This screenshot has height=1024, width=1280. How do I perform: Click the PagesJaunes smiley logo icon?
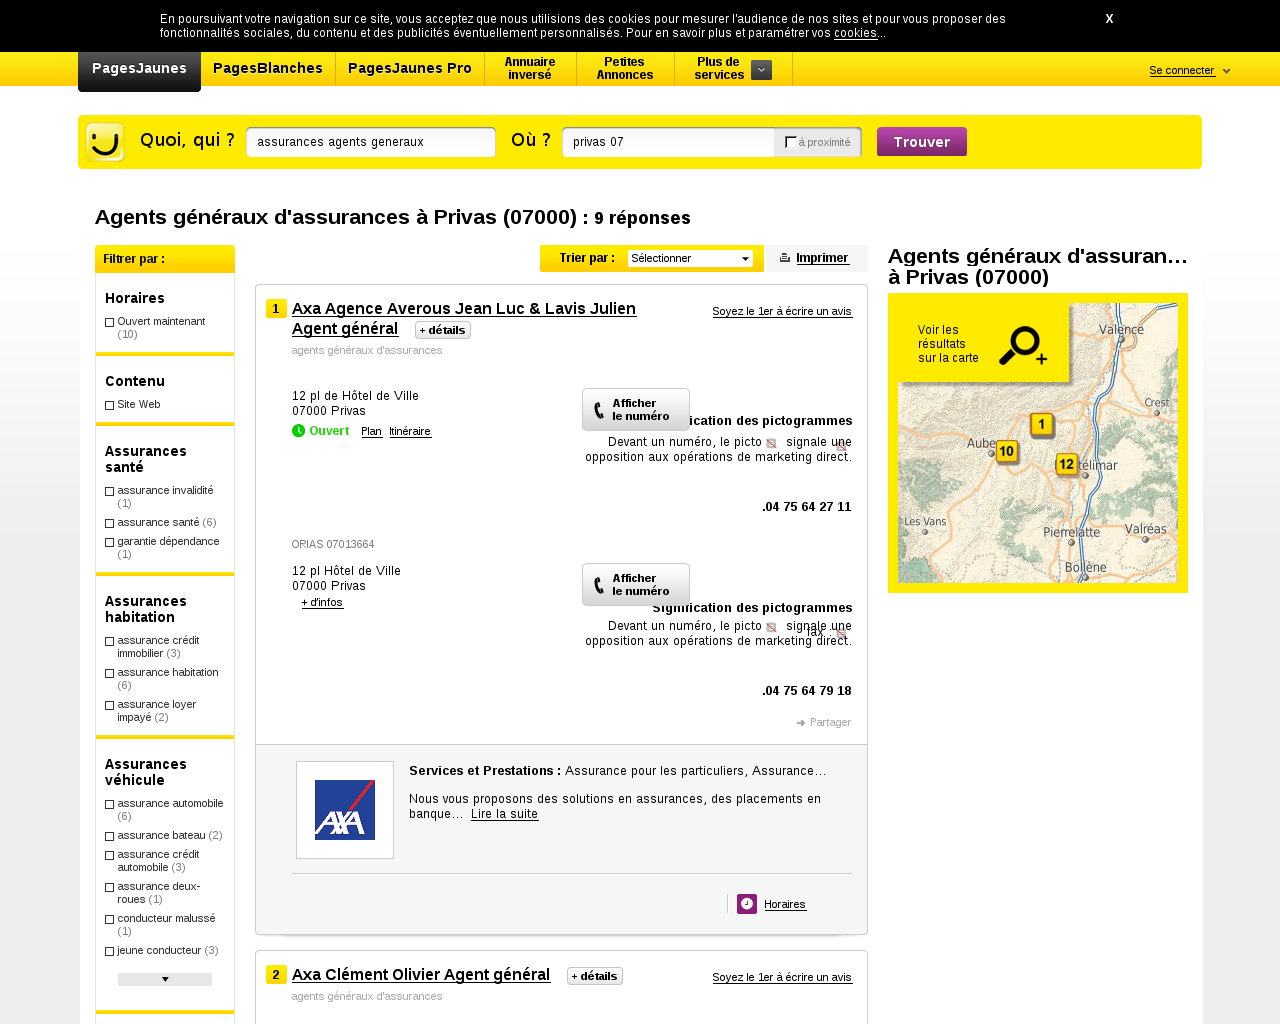click(x=105, y=142)
